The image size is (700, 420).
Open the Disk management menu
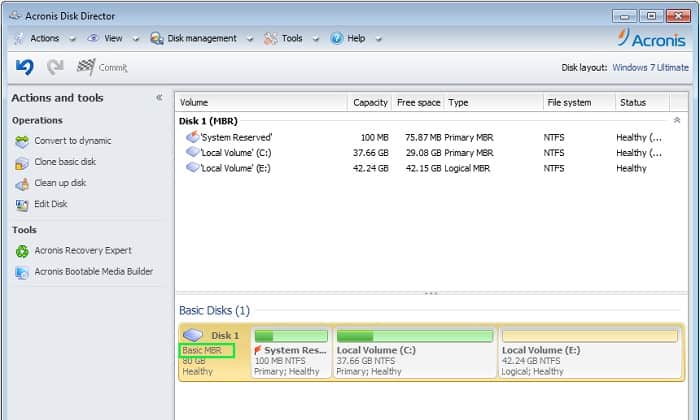coord(202,38)
